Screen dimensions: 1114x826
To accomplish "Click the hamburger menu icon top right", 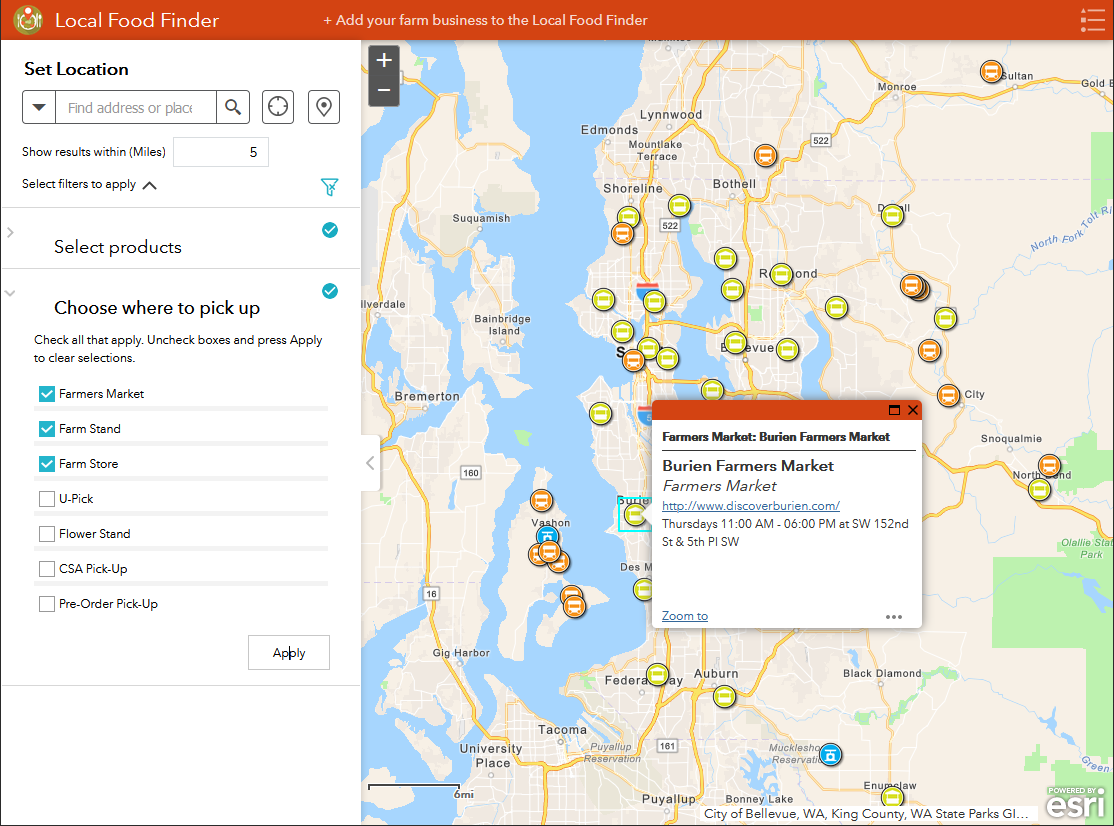I will pyautogui.click(x=1092, y=19).
